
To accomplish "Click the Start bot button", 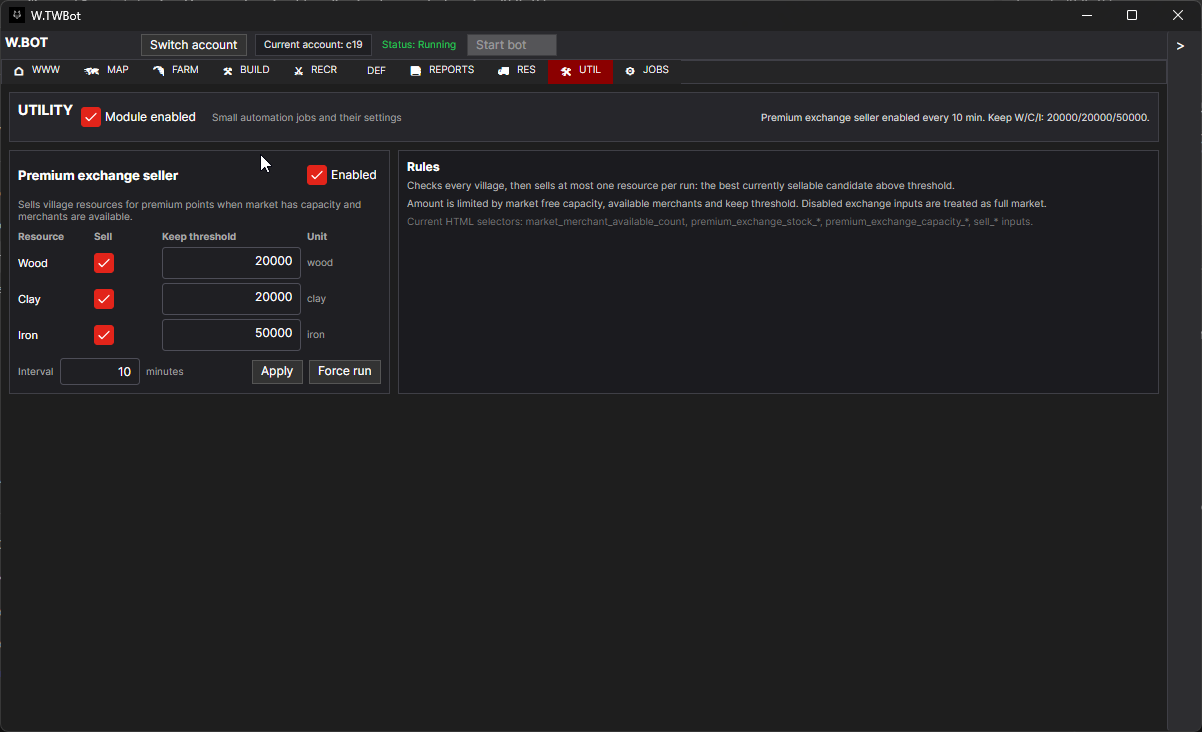I will pos(512,45).
